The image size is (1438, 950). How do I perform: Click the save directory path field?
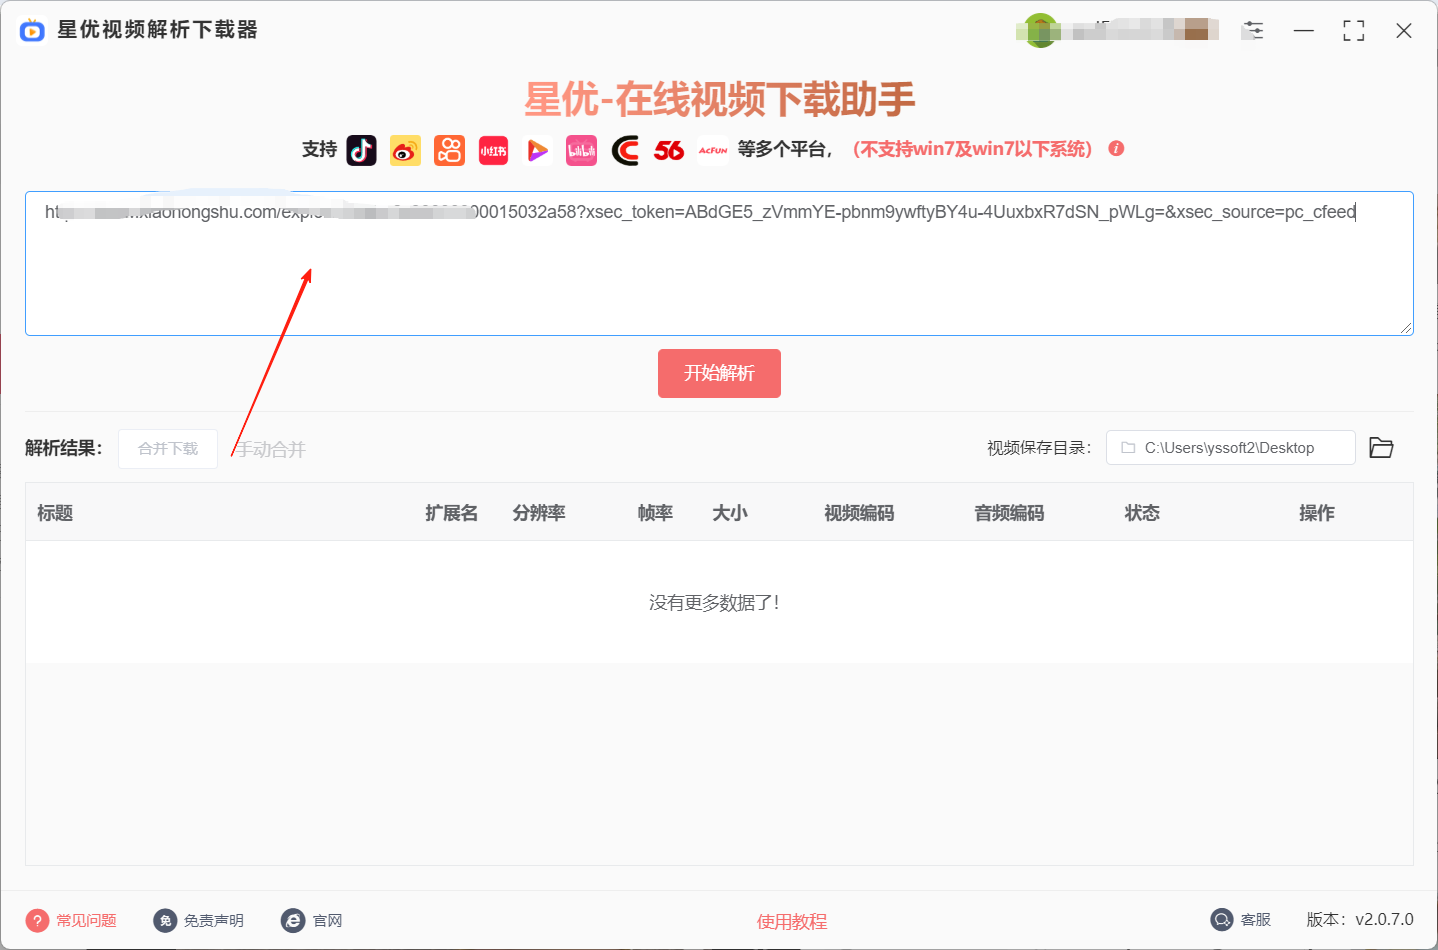1230,447
